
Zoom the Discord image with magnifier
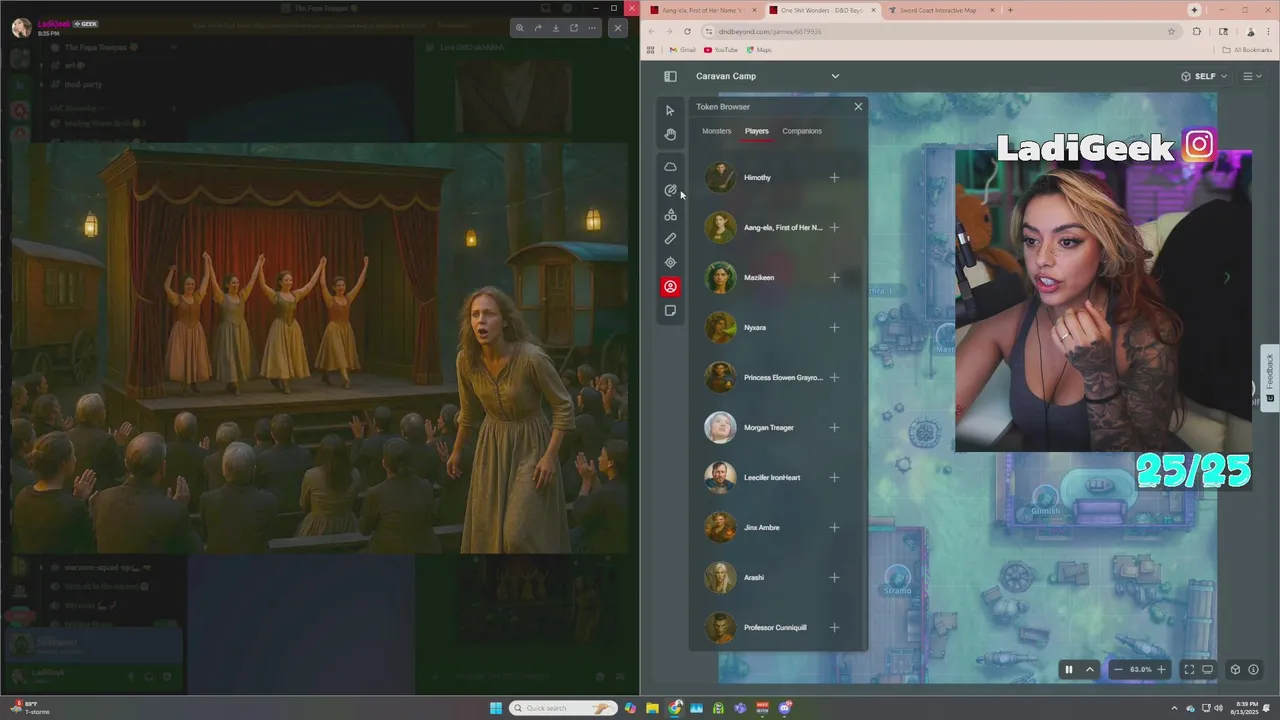coord(519,28)
